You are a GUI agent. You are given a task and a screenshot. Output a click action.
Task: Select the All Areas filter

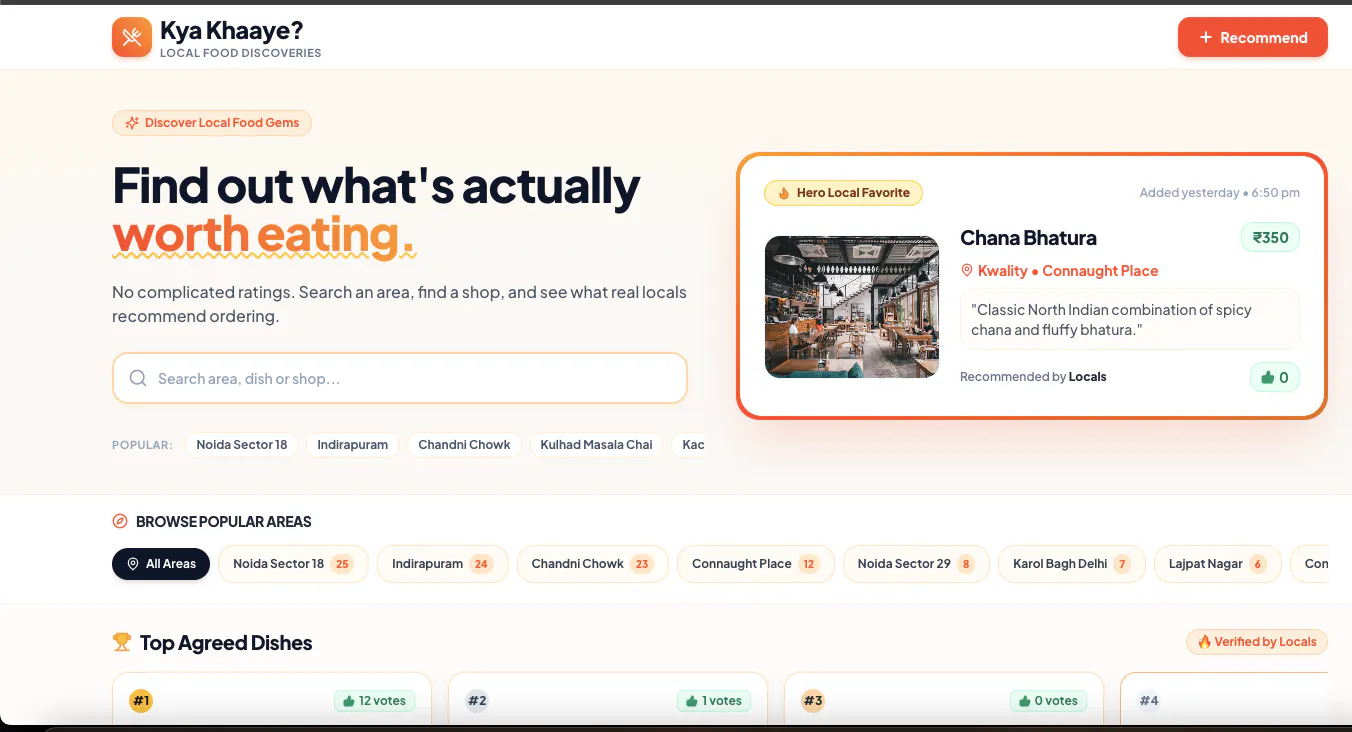click(161, 564)
